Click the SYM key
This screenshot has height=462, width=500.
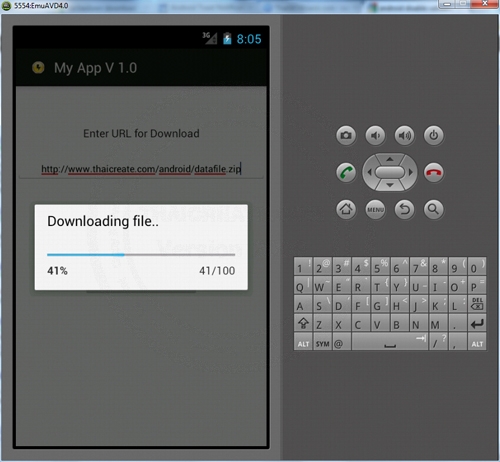pos(322,342)
